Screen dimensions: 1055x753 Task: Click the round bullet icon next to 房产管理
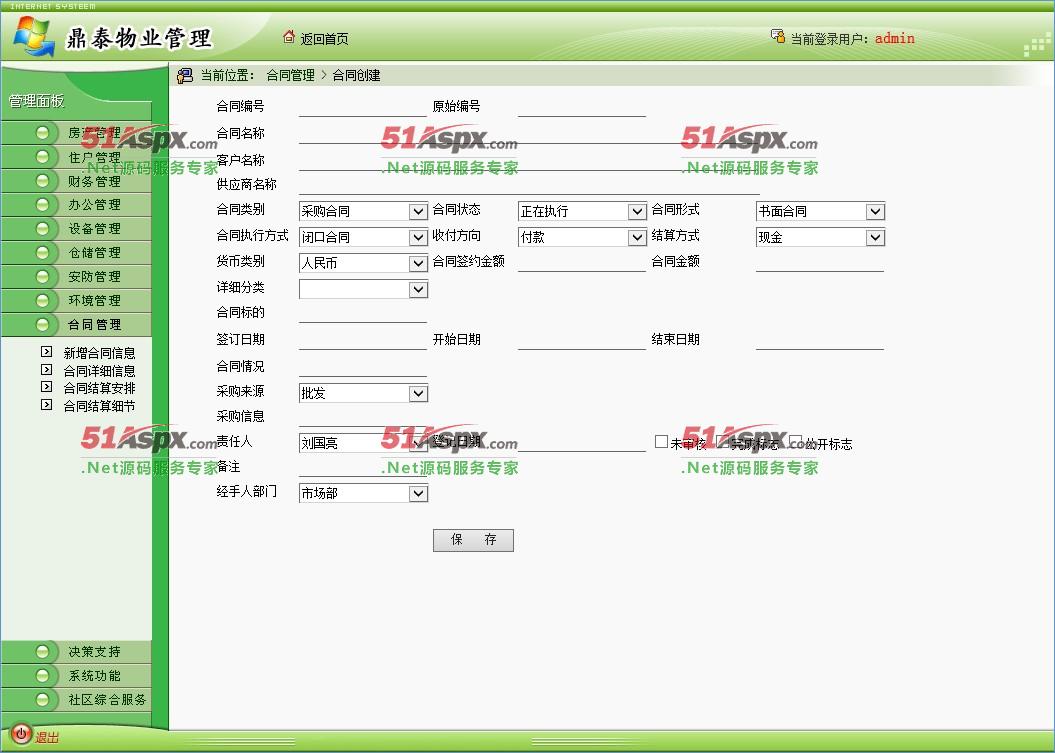click(x=42, y=133)
